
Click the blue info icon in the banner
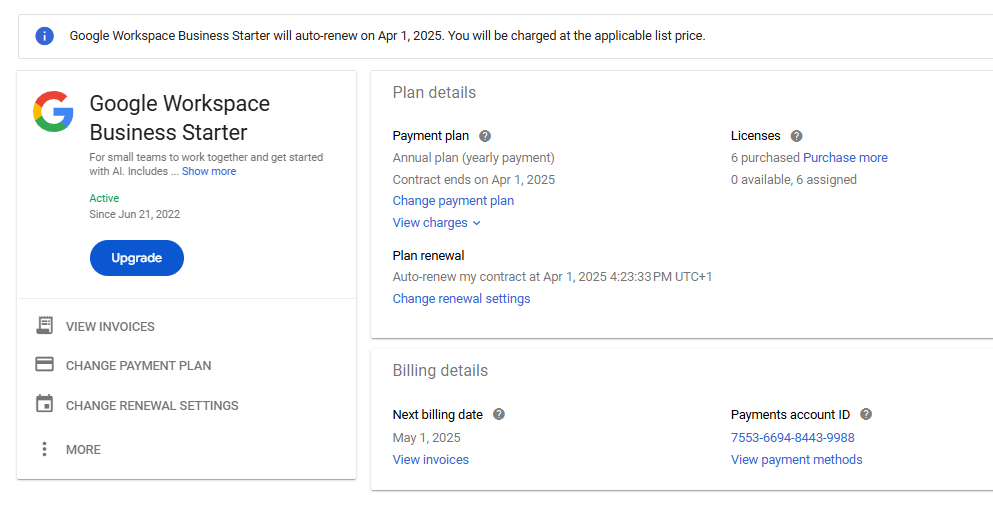tap(44, 36)
